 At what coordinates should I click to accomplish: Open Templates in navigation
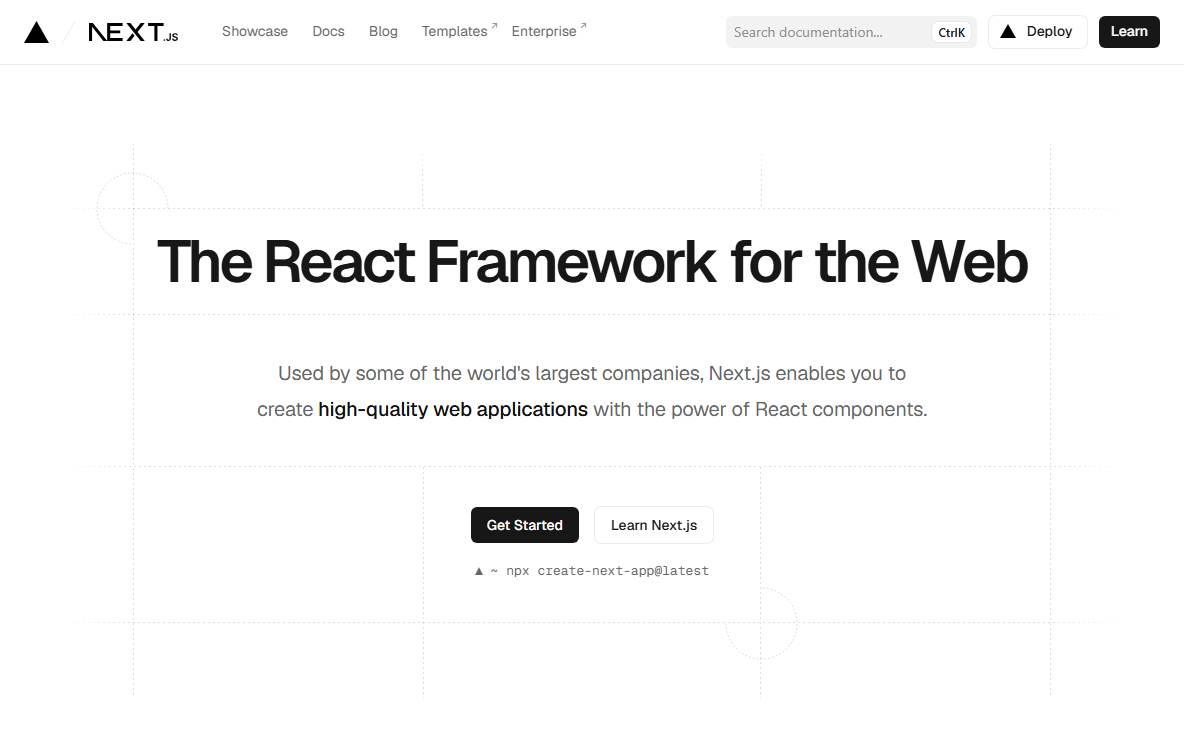point(459,32)
